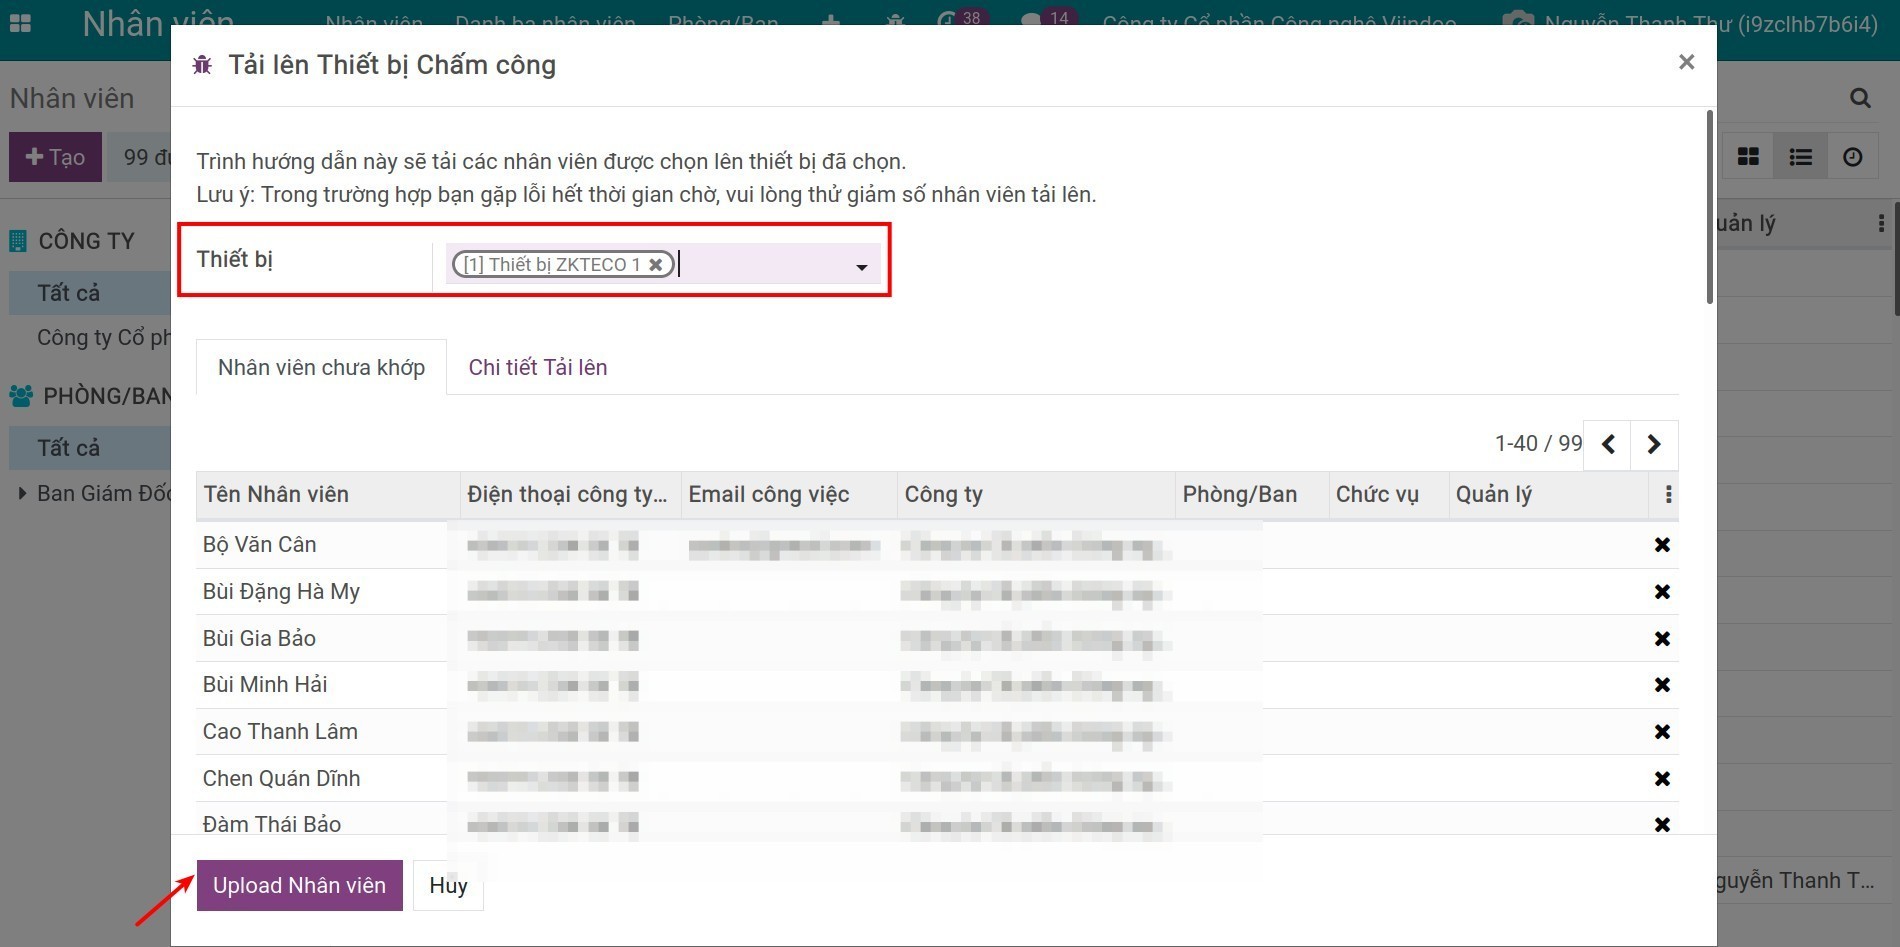
Task: Click Upload Nhân viên button
Action: 299,886
